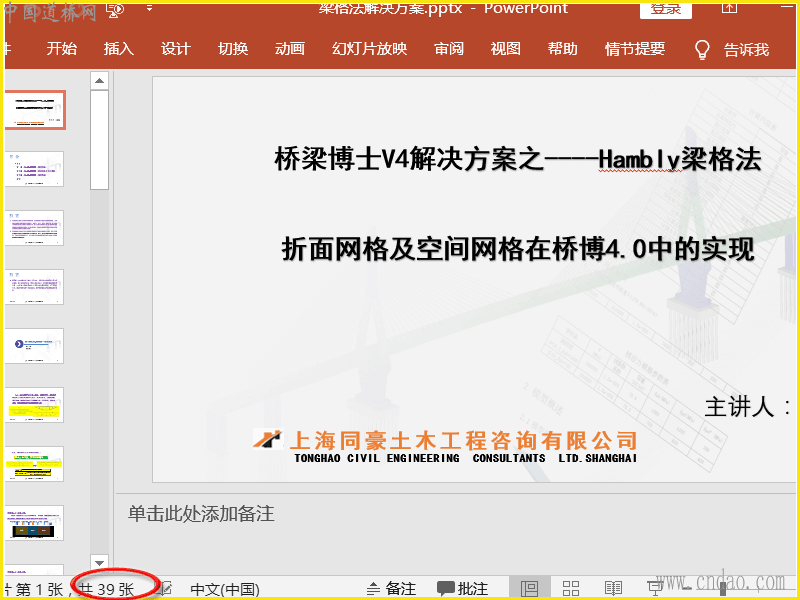
Task: Click slide title 桥梁博士V4解决方案之 Hambly梁格法
Action: coord(517,159)
